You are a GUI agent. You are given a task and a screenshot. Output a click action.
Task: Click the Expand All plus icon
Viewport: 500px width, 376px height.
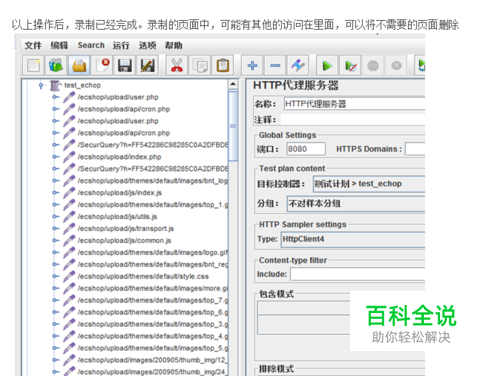click(x=252, y=65)
